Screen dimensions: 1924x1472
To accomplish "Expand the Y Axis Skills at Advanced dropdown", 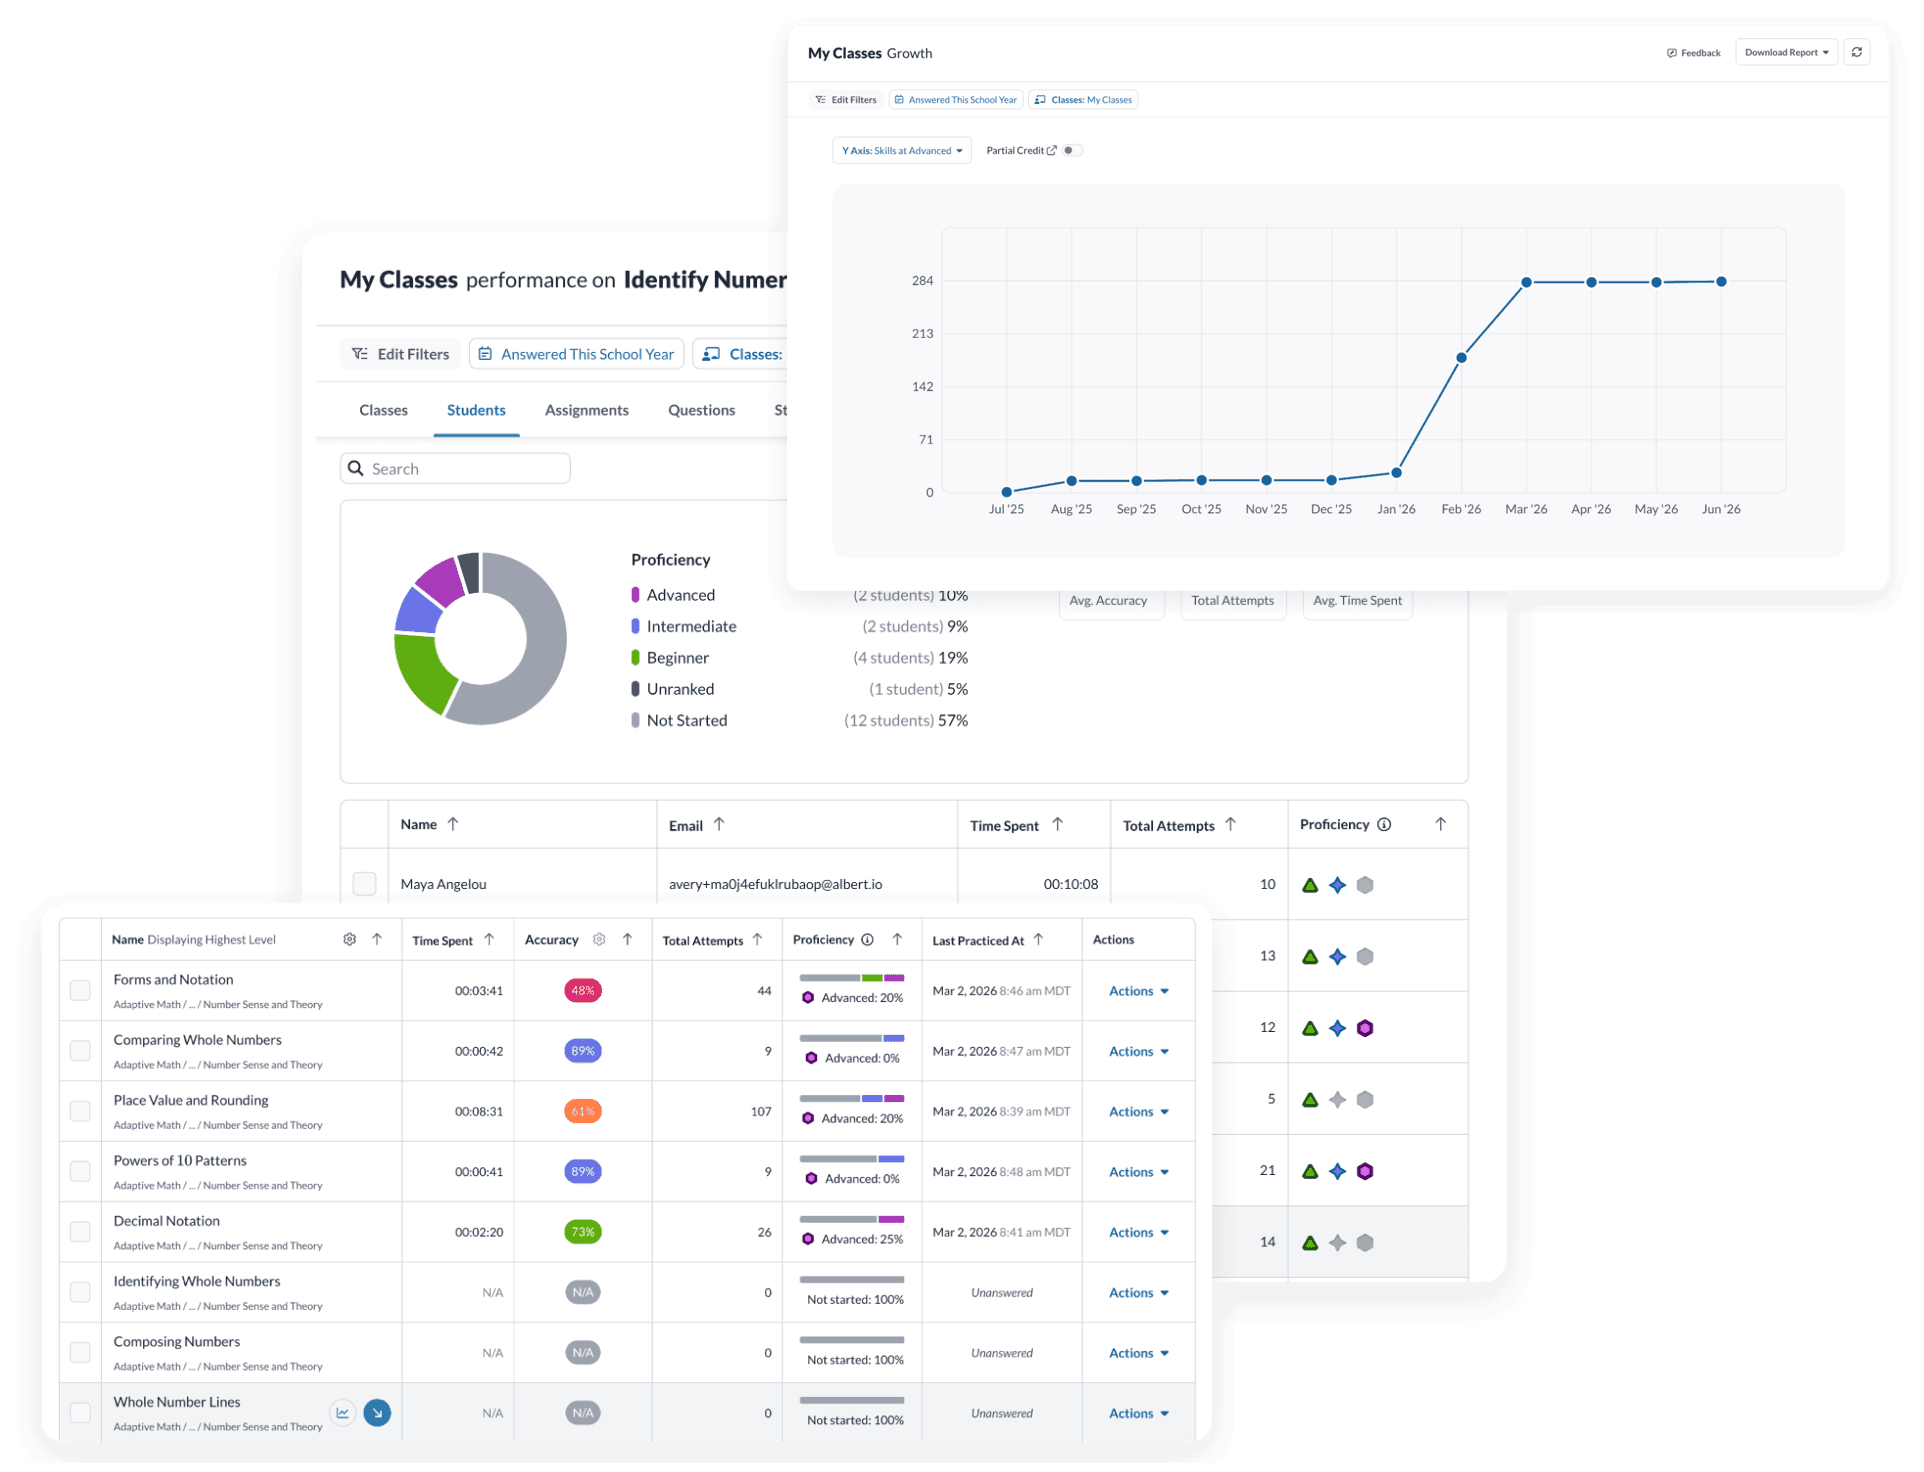I will 901,150.
